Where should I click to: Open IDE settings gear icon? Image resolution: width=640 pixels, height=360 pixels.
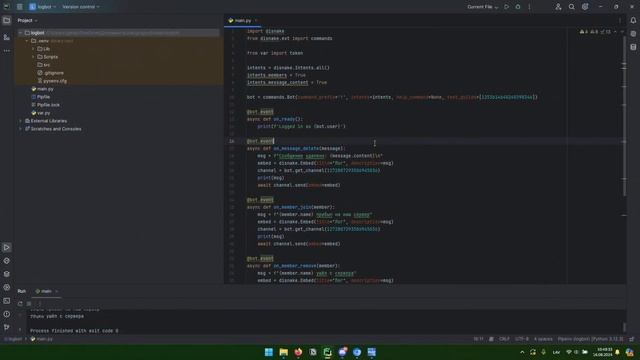(x=585, y=7)
